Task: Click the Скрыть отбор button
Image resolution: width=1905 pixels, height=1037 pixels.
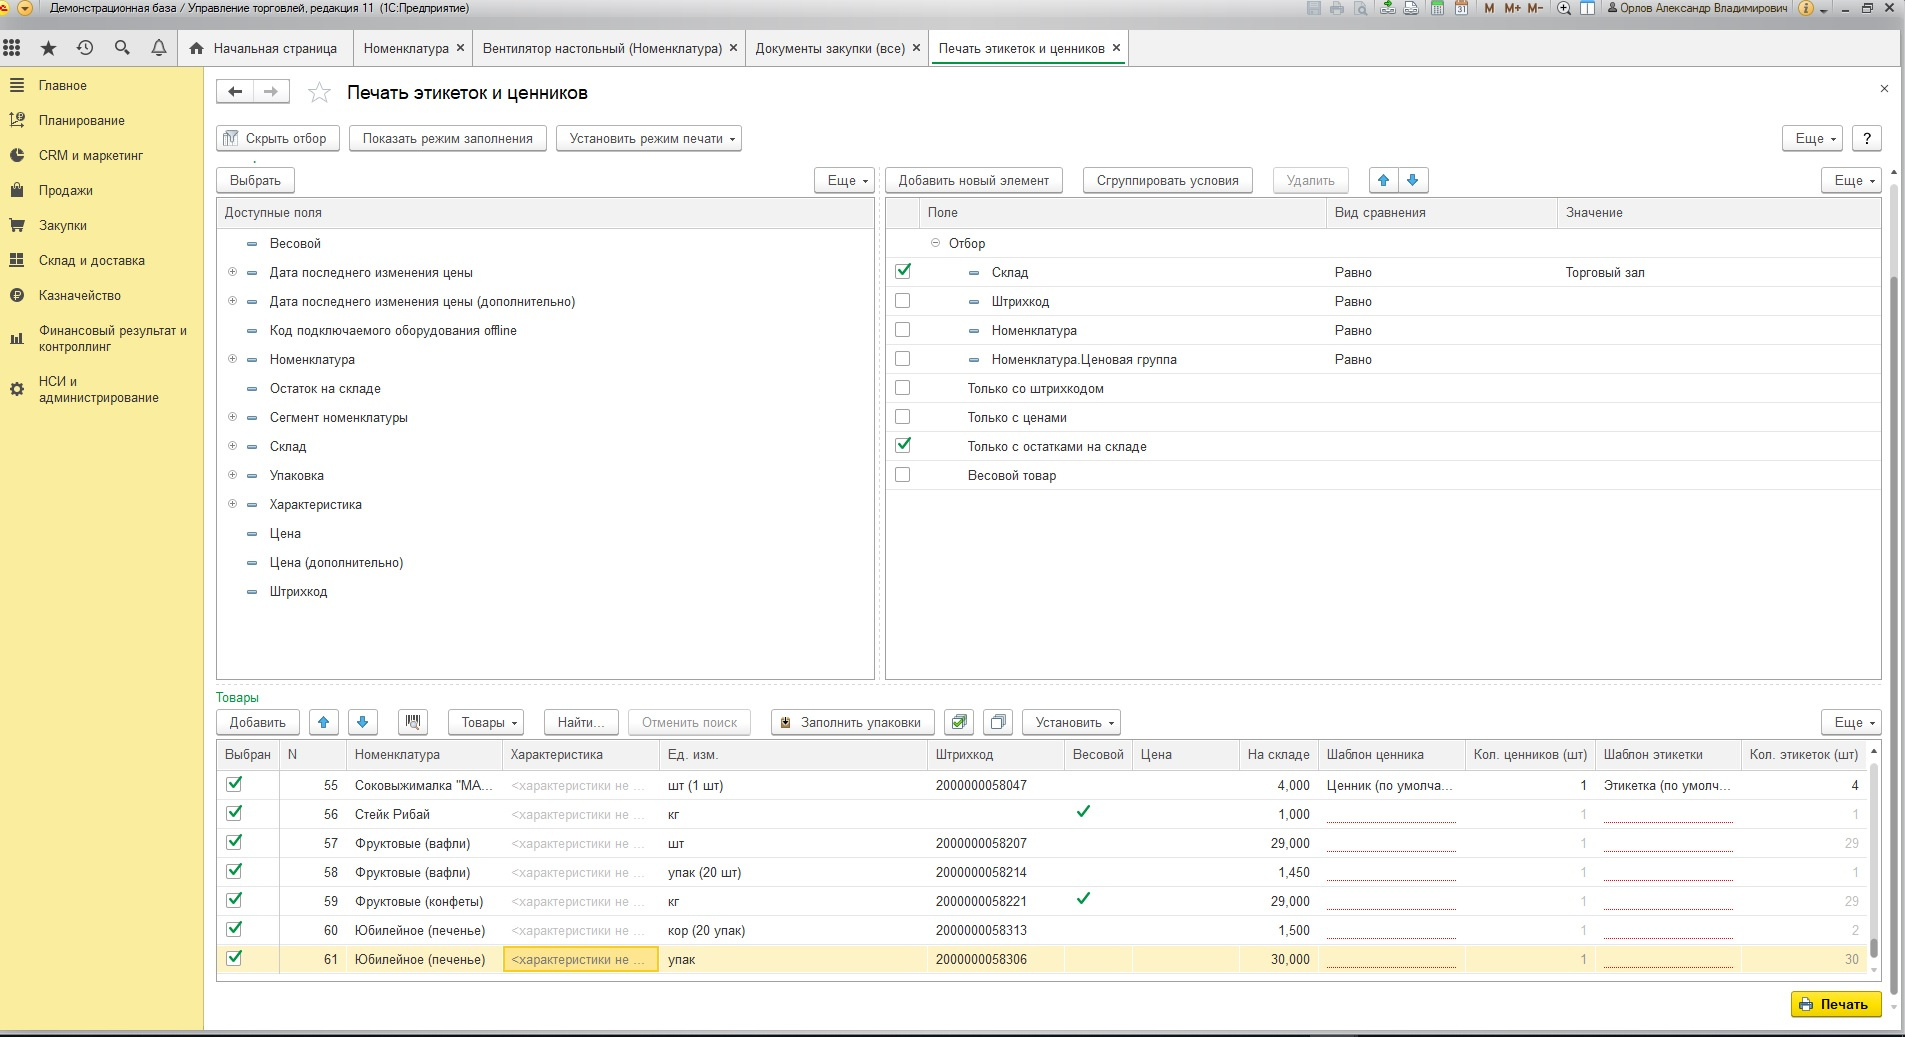Action: click(x=278, y=138)
